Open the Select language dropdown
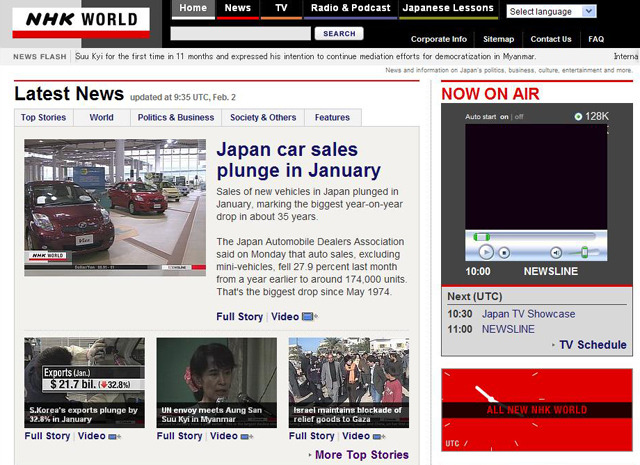This screenshot has height=465, width=640. point(551,11)
